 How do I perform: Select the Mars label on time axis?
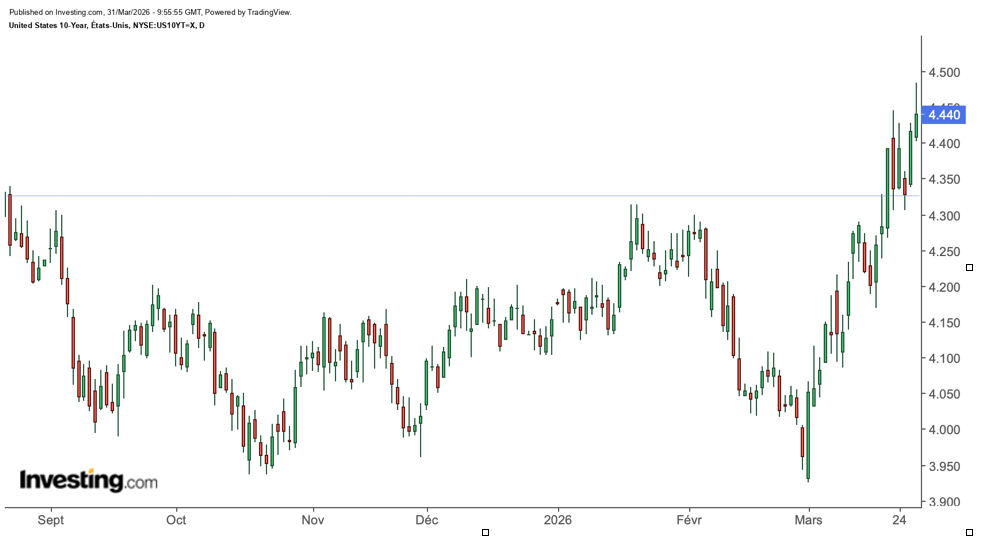coord(808,520)
